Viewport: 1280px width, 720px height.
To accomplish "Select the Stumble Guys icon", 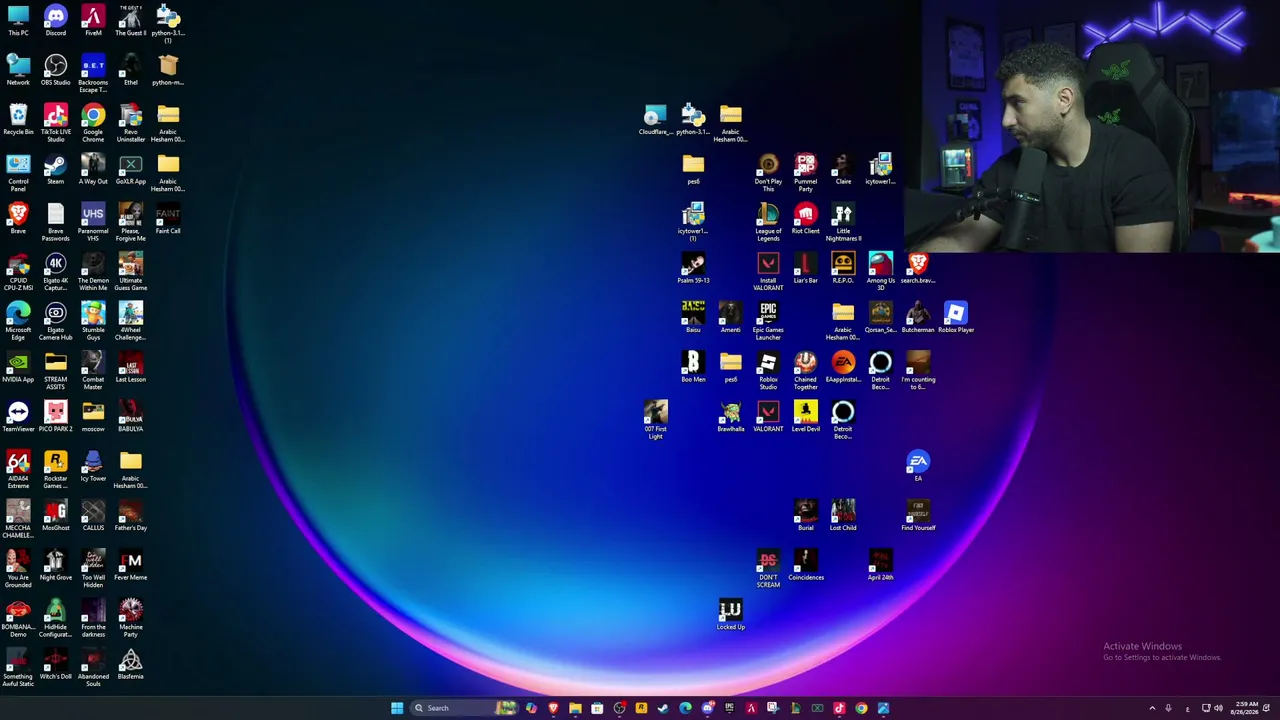I will pos(93,322).
